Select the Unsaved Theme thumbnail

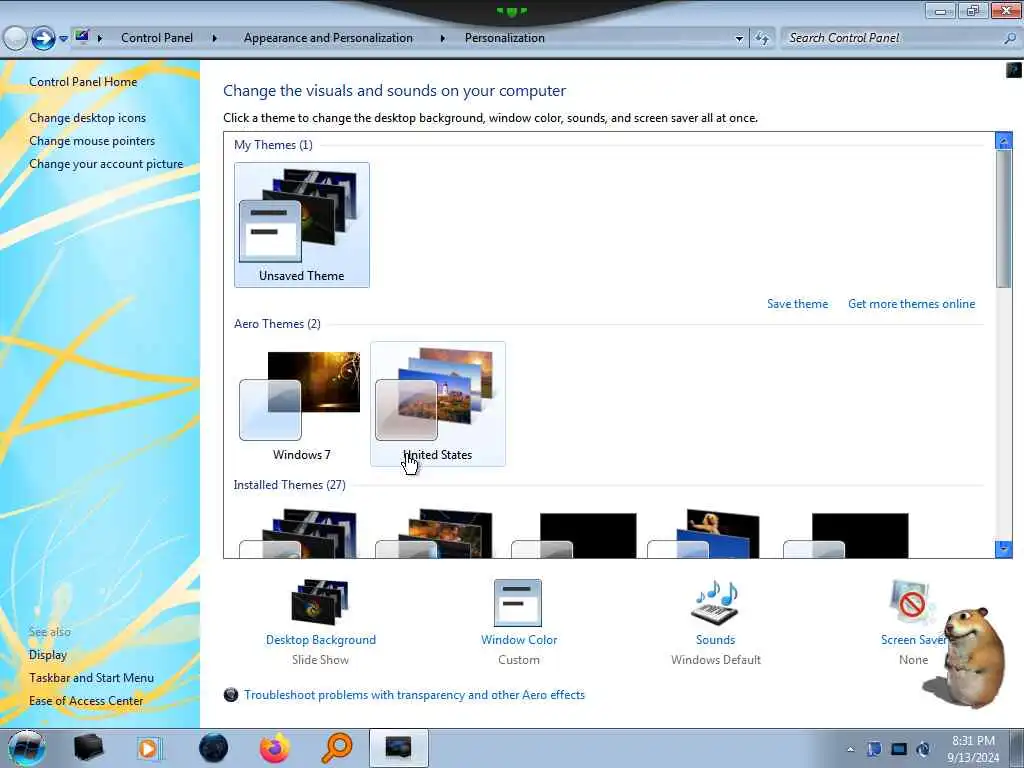(x=302, y=225)
